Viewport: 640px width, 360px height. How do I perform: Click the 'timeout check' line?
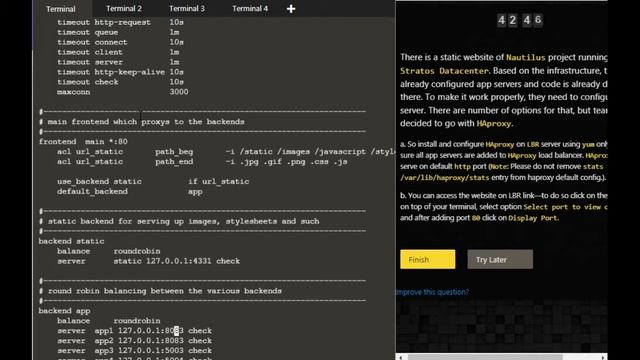tap(120, 82)
